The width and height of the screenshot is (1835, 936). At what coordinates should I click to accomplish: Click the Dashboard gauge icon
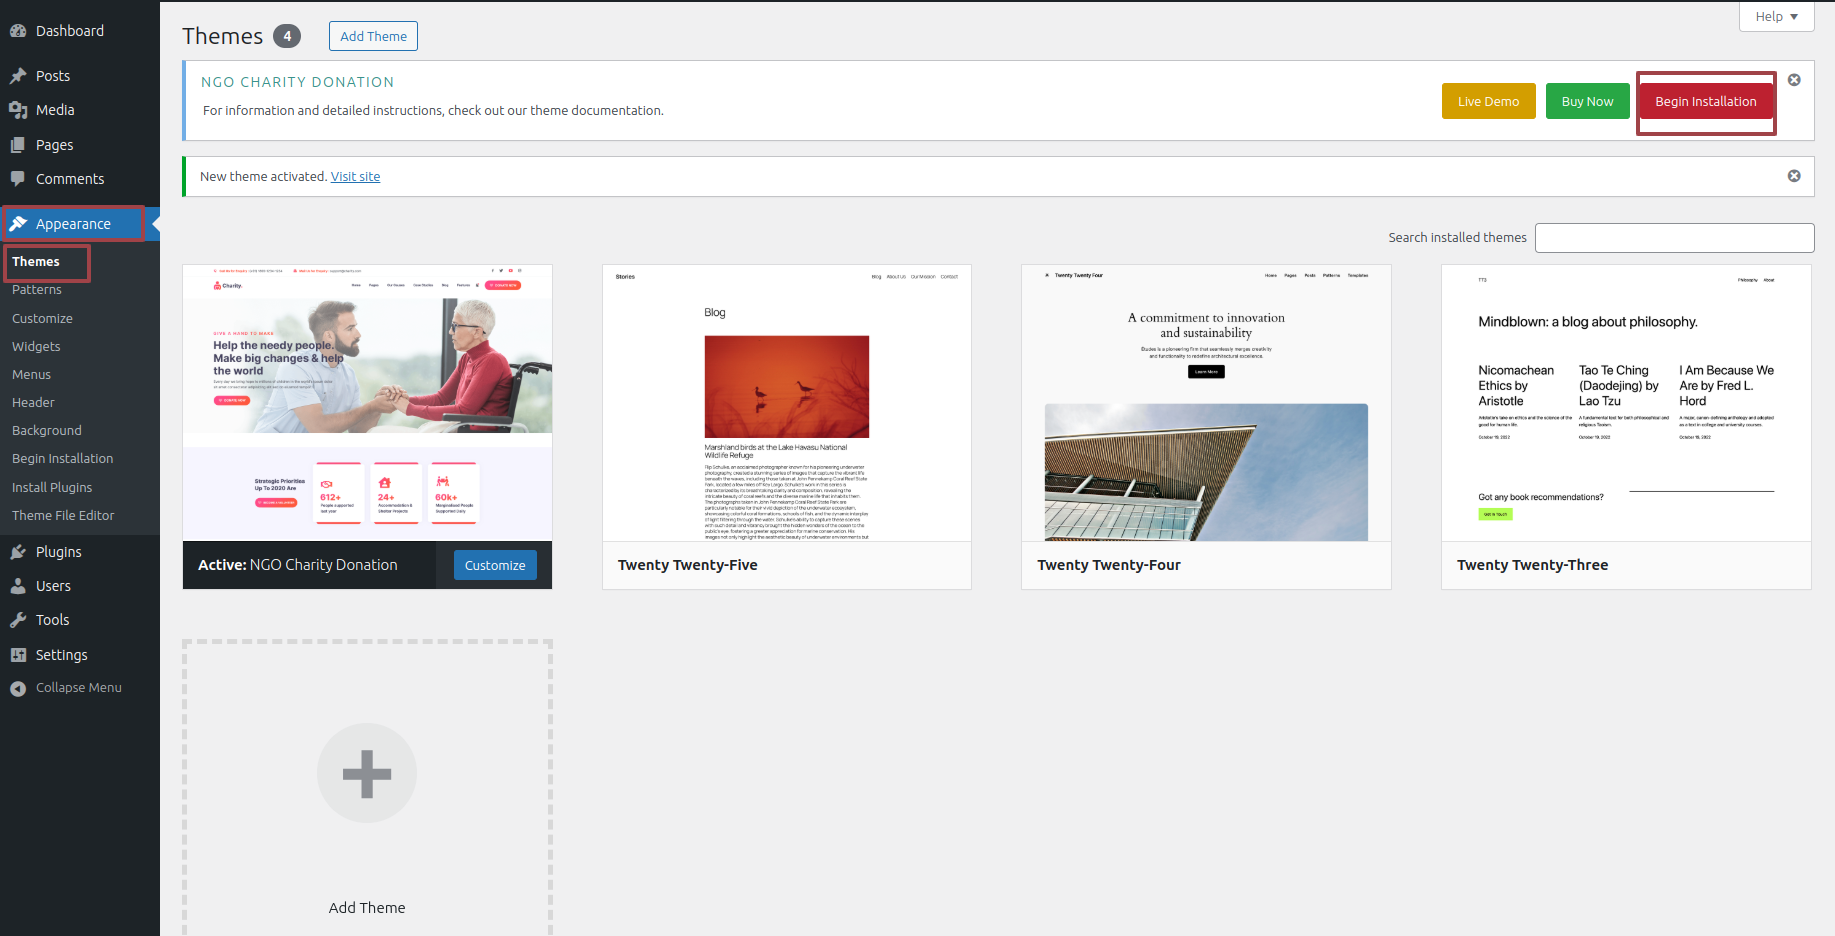pos(18,31)
